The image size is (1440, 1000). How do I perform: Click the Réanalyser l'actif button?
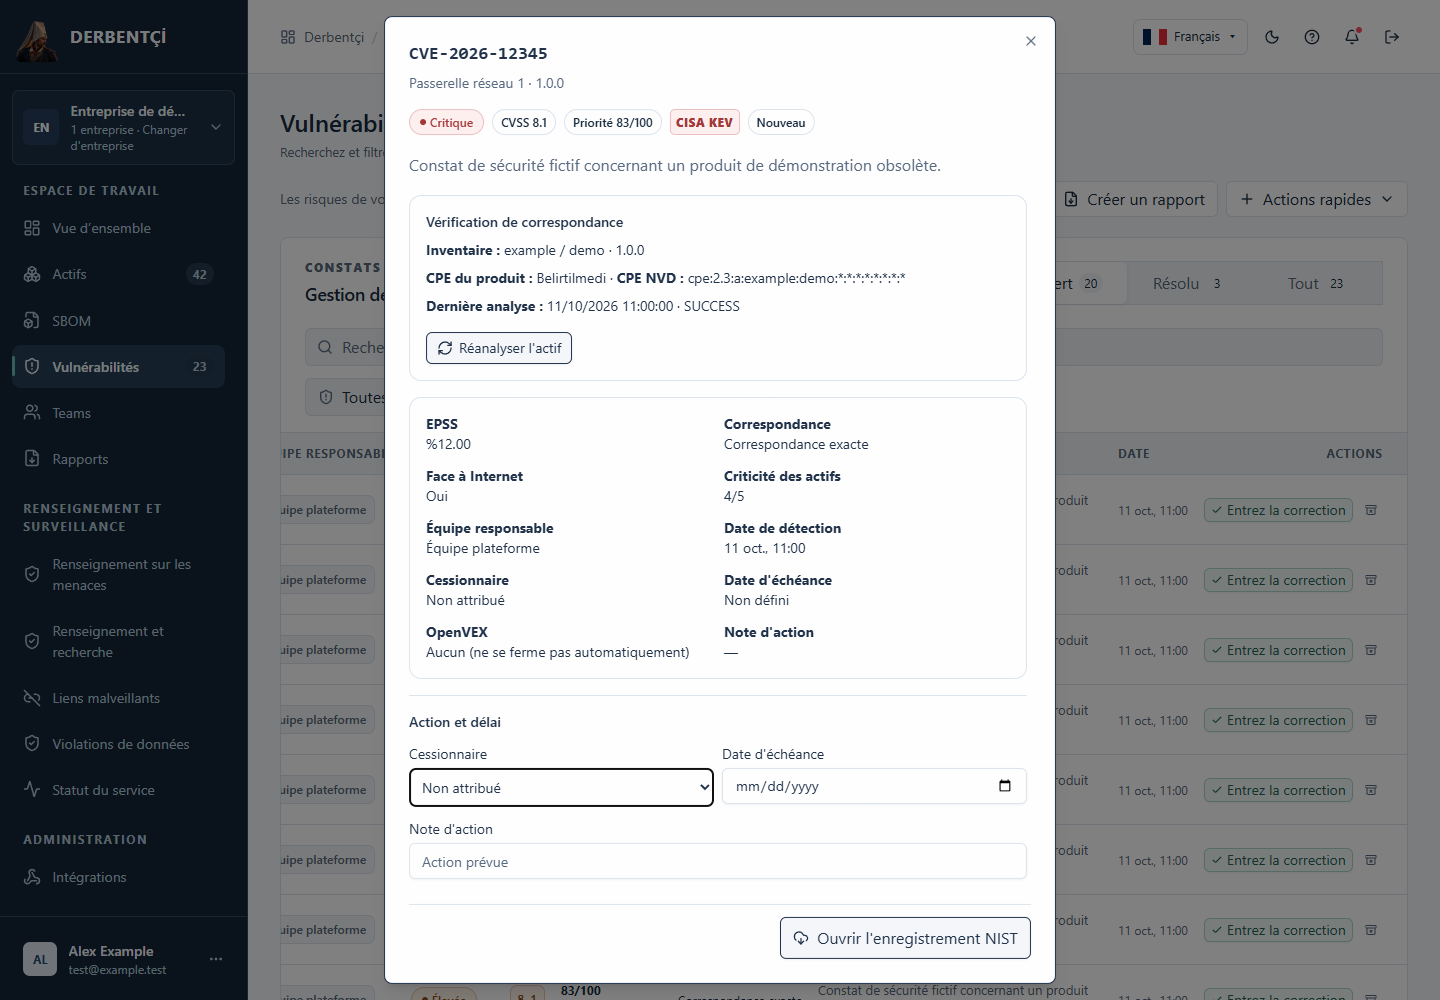click(499, 348)
